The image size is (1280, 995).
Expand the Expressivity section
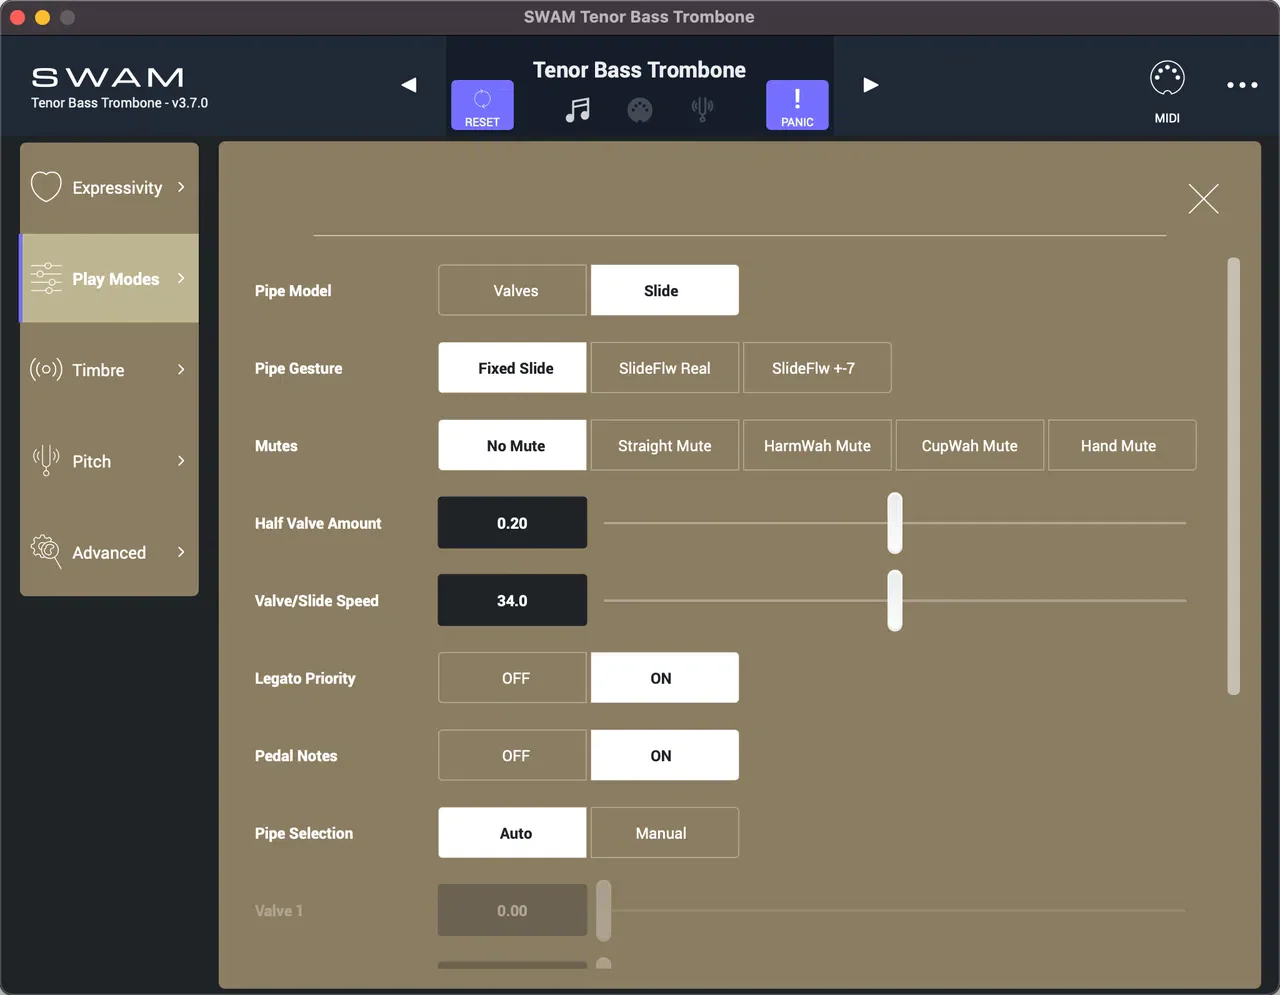tap(109, 188)
